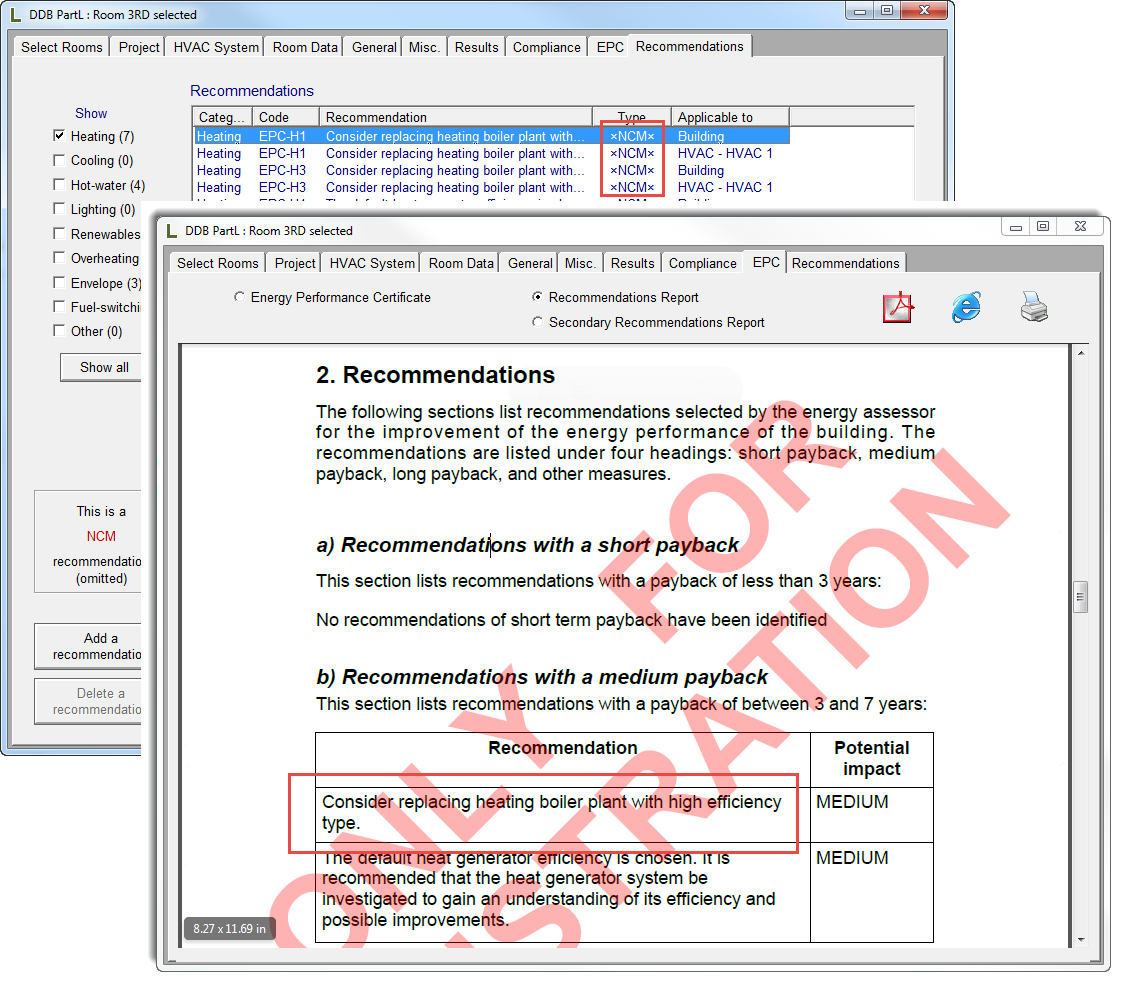
Task: Click the Potential impact column header in report
Action: [x=871, y=759]
